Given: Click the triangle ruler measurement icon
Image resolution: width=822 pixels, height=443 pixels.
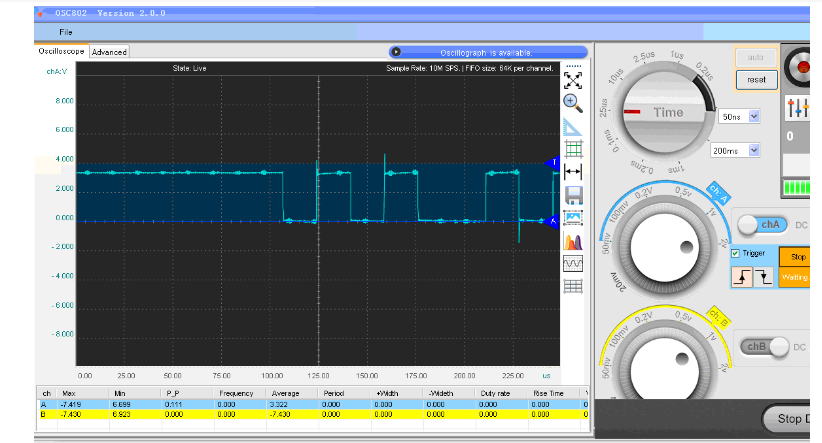Looking at the screenshot, I should tap(574, 126).
